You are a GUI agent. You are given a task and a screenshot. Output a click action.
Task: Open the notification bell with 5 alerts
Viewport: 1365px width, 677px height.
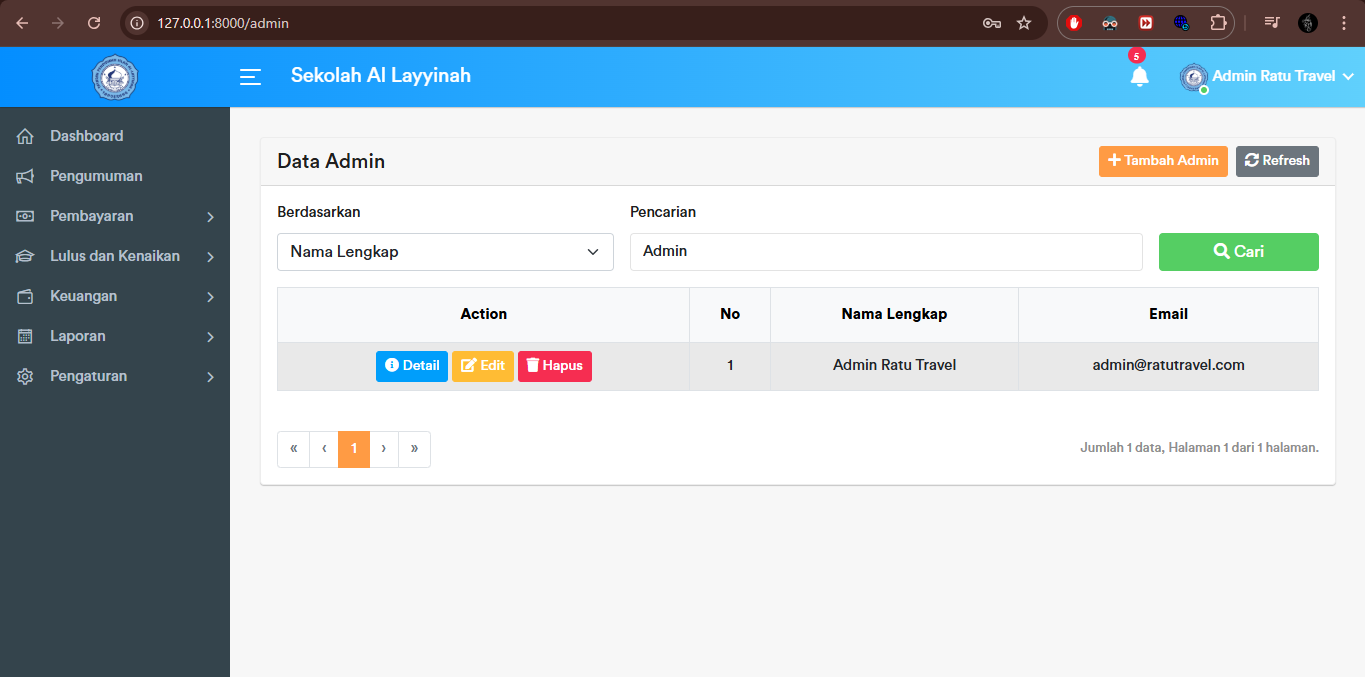click(1139, 75)
